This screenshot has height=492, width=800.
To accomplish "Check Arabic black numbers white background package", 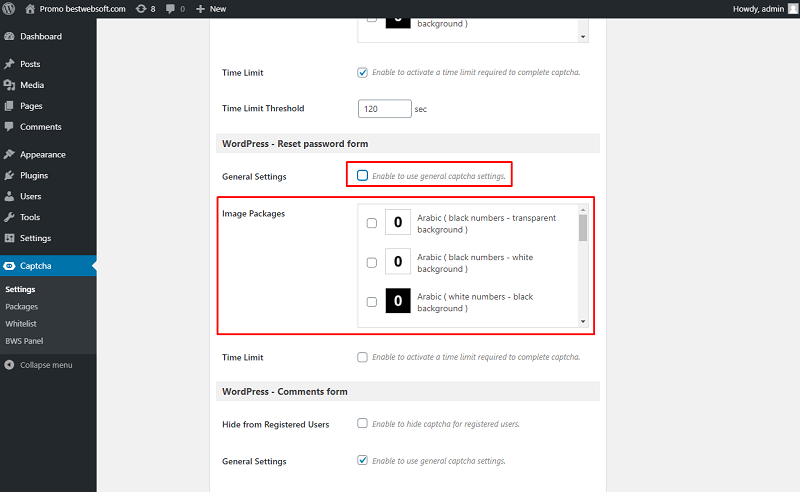I will click(x=372, y=262).
